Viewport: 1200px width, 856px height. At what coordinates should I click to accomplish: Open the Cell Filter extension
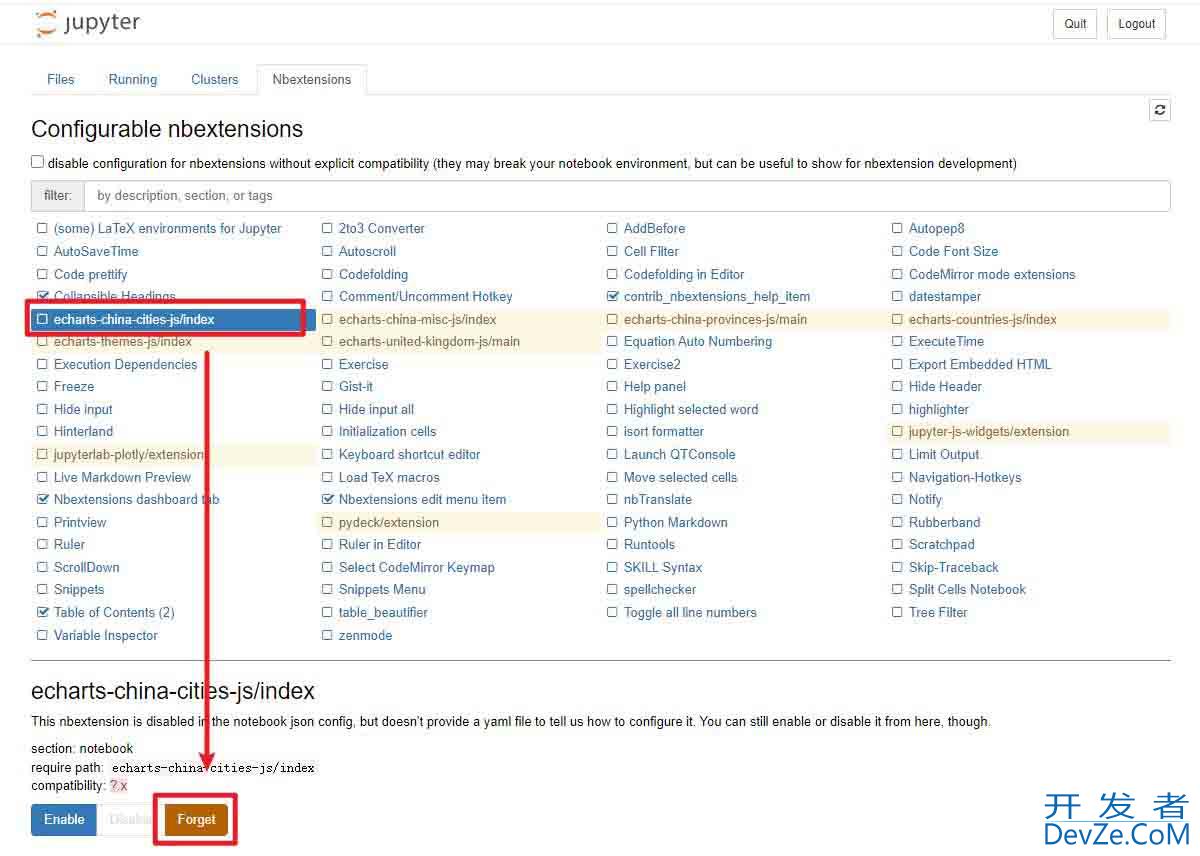(651, 251)
